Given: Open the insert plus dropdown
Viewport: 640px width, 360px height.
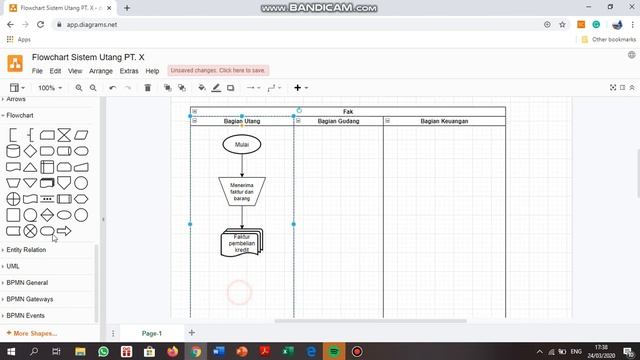Looking at the screenshot, I should [301, 88].
